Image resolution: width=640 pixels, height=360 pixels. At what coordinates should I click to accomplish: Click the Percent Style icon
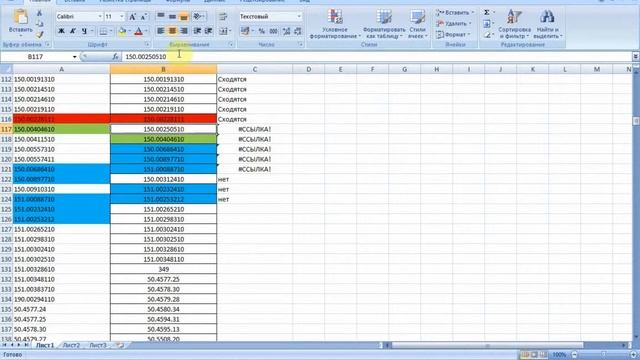(262, 31)
